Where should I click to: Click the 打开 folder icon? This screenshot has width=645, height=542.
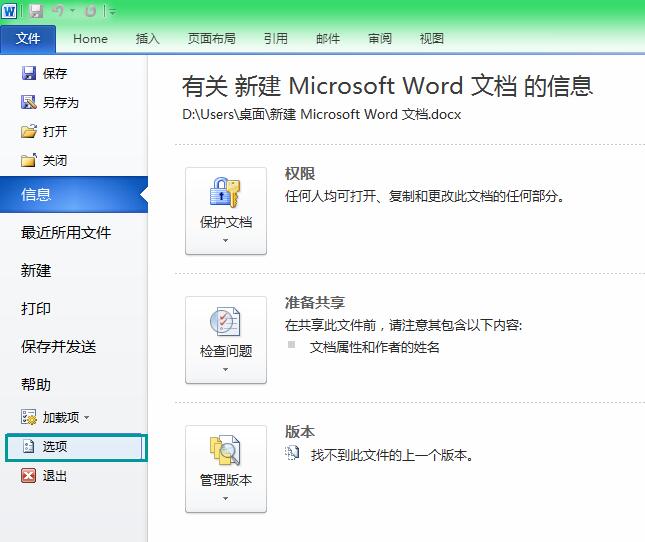coord(29,131)
